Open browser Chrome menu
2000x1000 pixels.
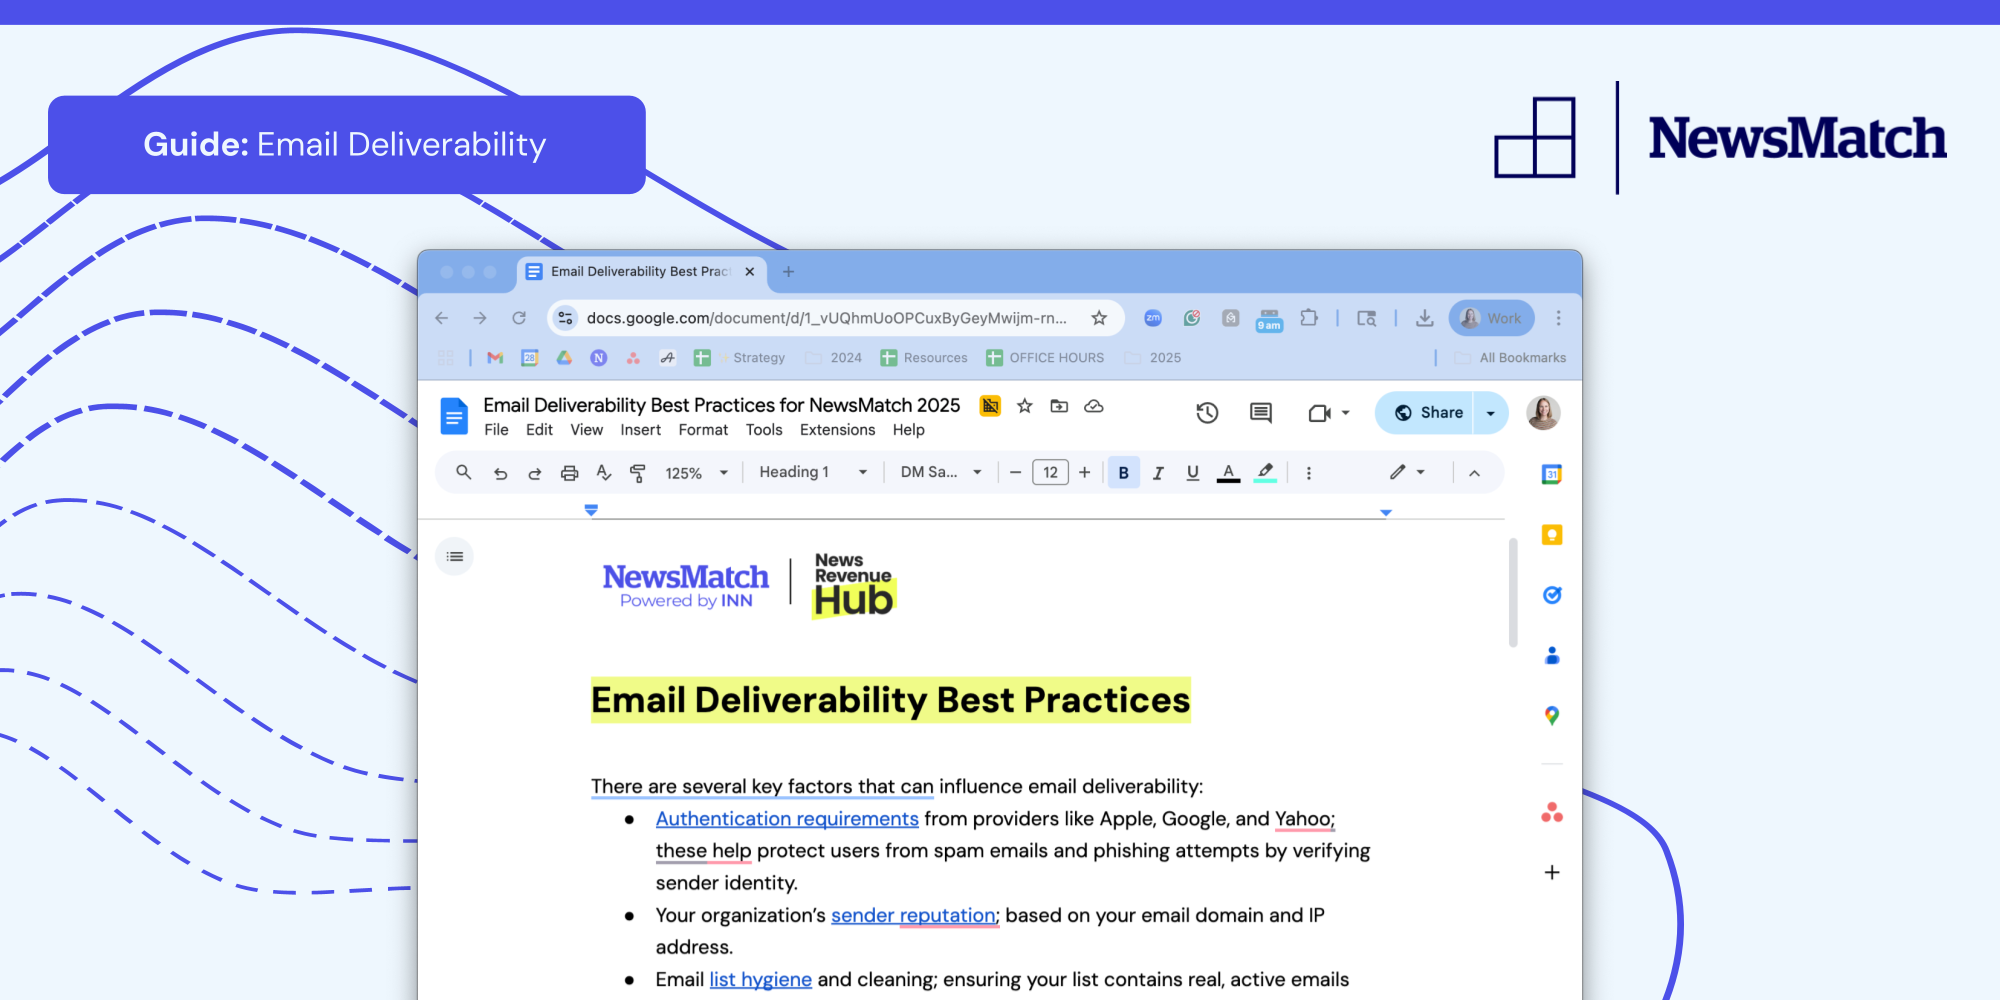coord(1558,318)
